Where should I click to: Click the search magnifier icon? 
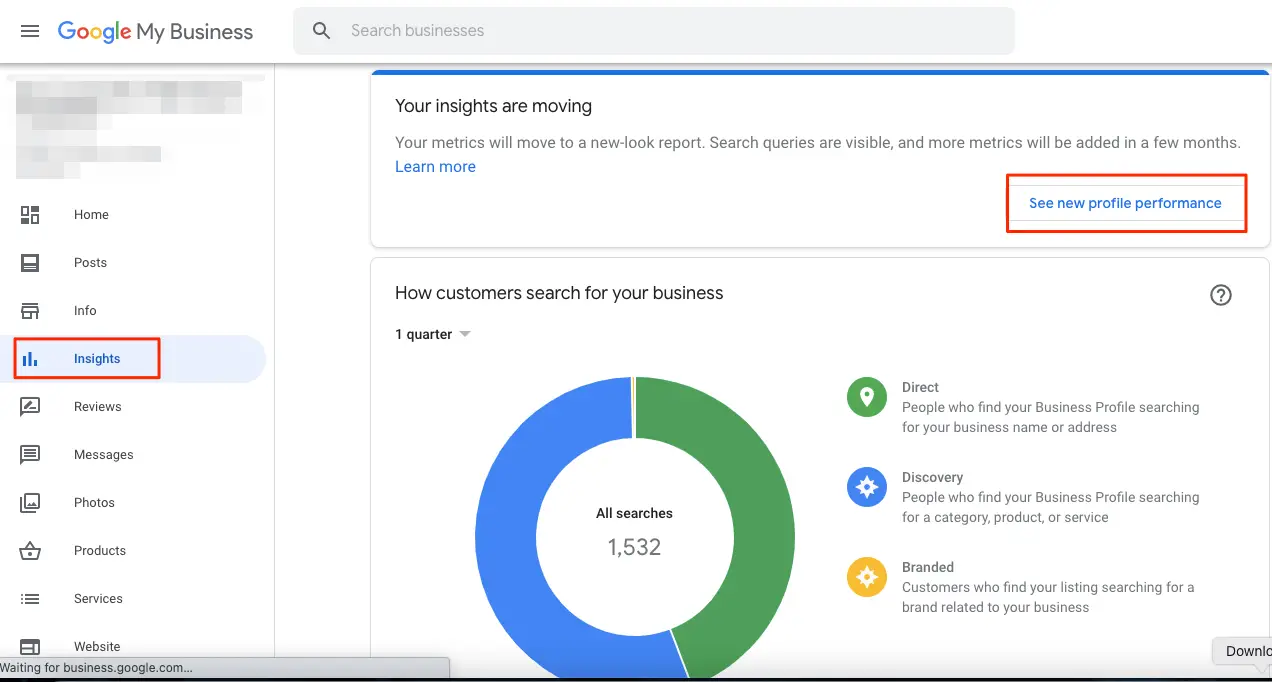(320, 30)
